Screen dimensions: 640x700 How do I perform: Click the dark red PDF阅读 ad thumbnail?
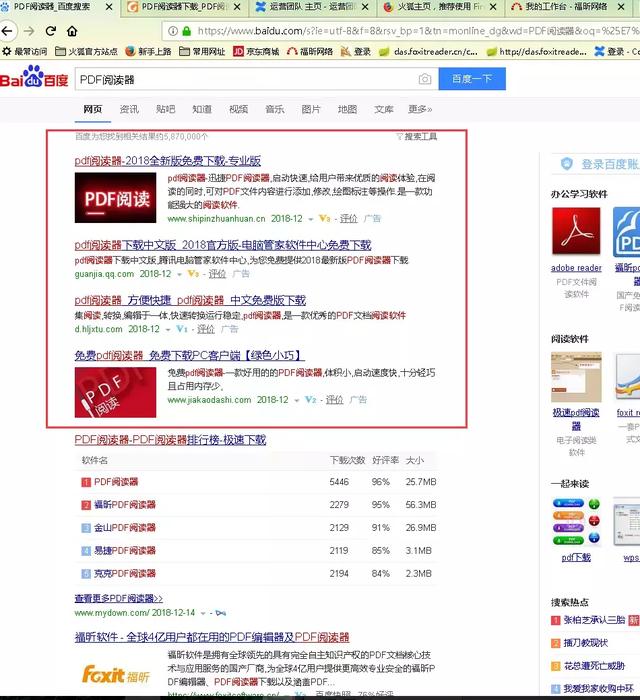(116, 198)
